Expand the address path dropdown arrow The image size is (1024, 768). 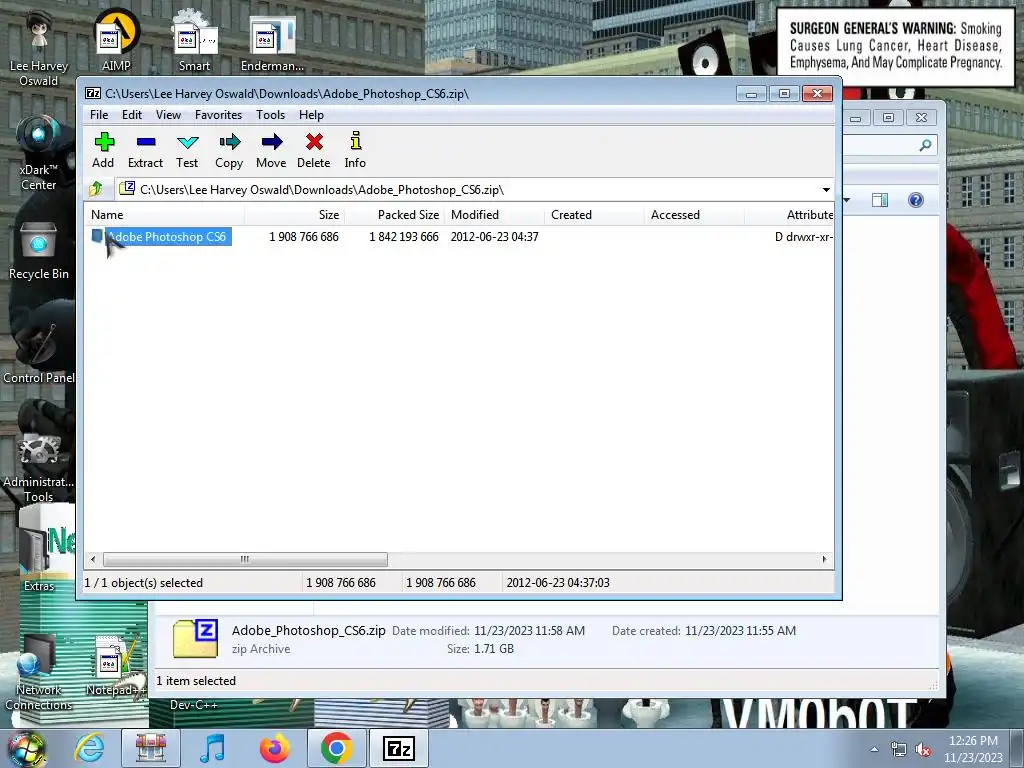click(826, 190)
